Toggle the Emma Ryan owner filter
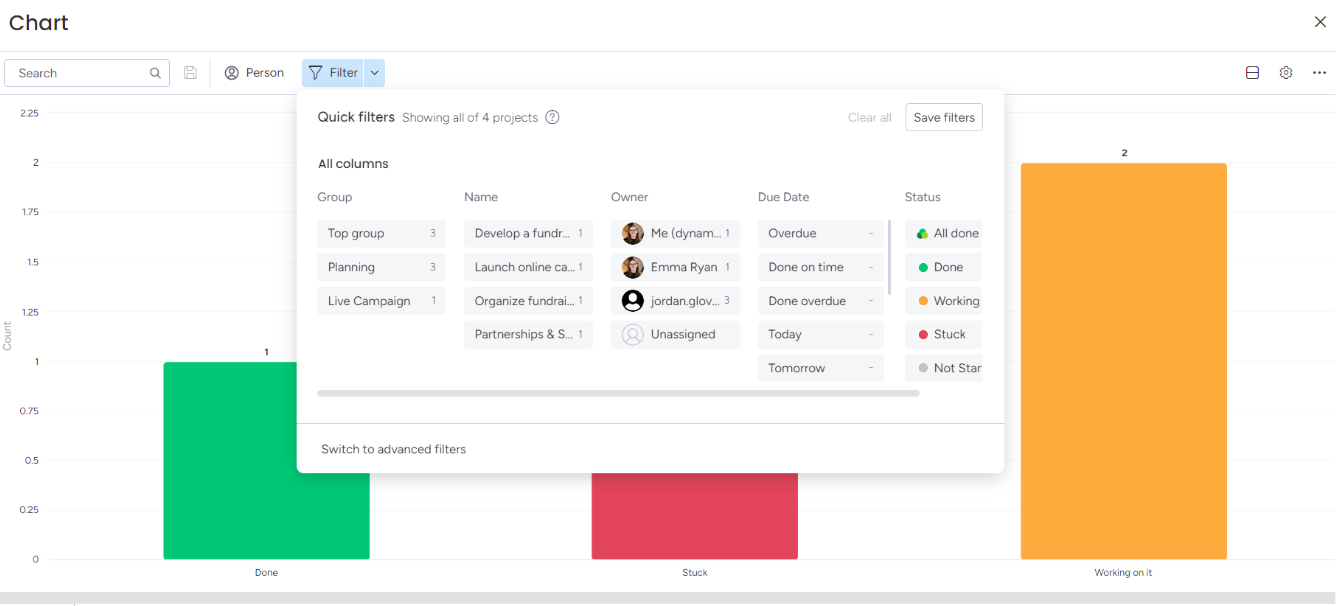 point(675,267)
